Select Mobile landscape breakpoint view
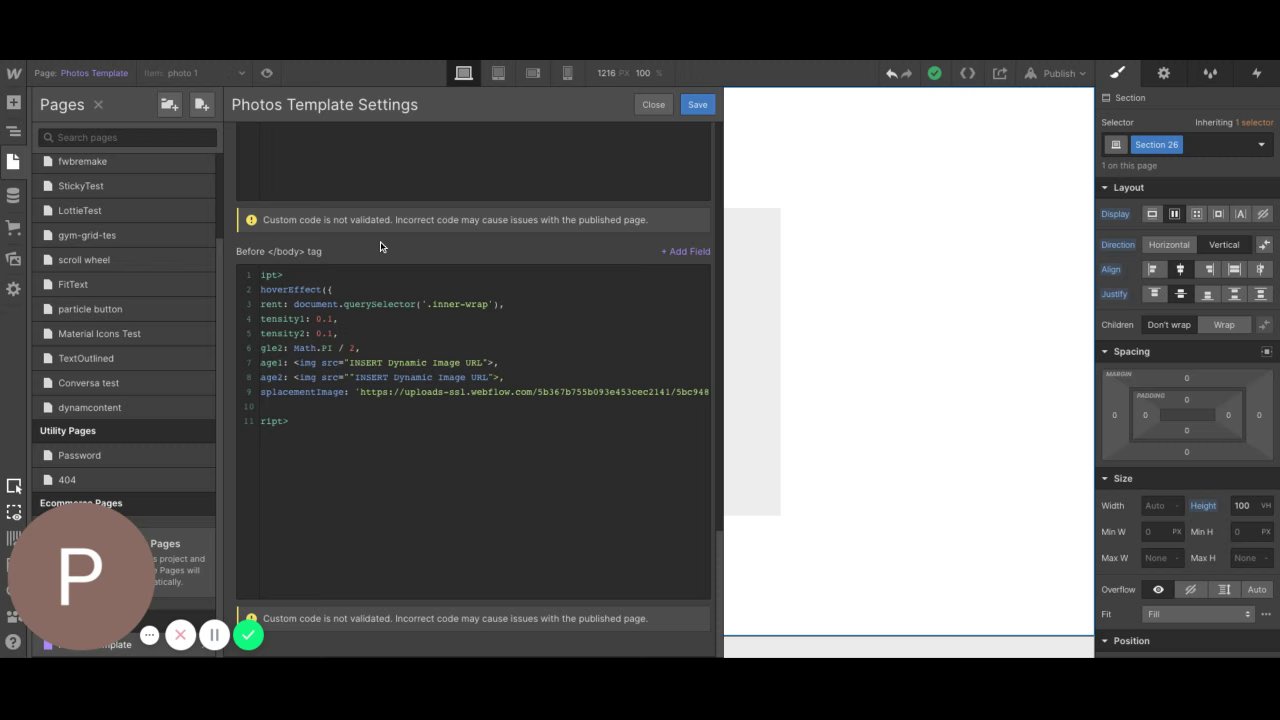 [533, 73]
